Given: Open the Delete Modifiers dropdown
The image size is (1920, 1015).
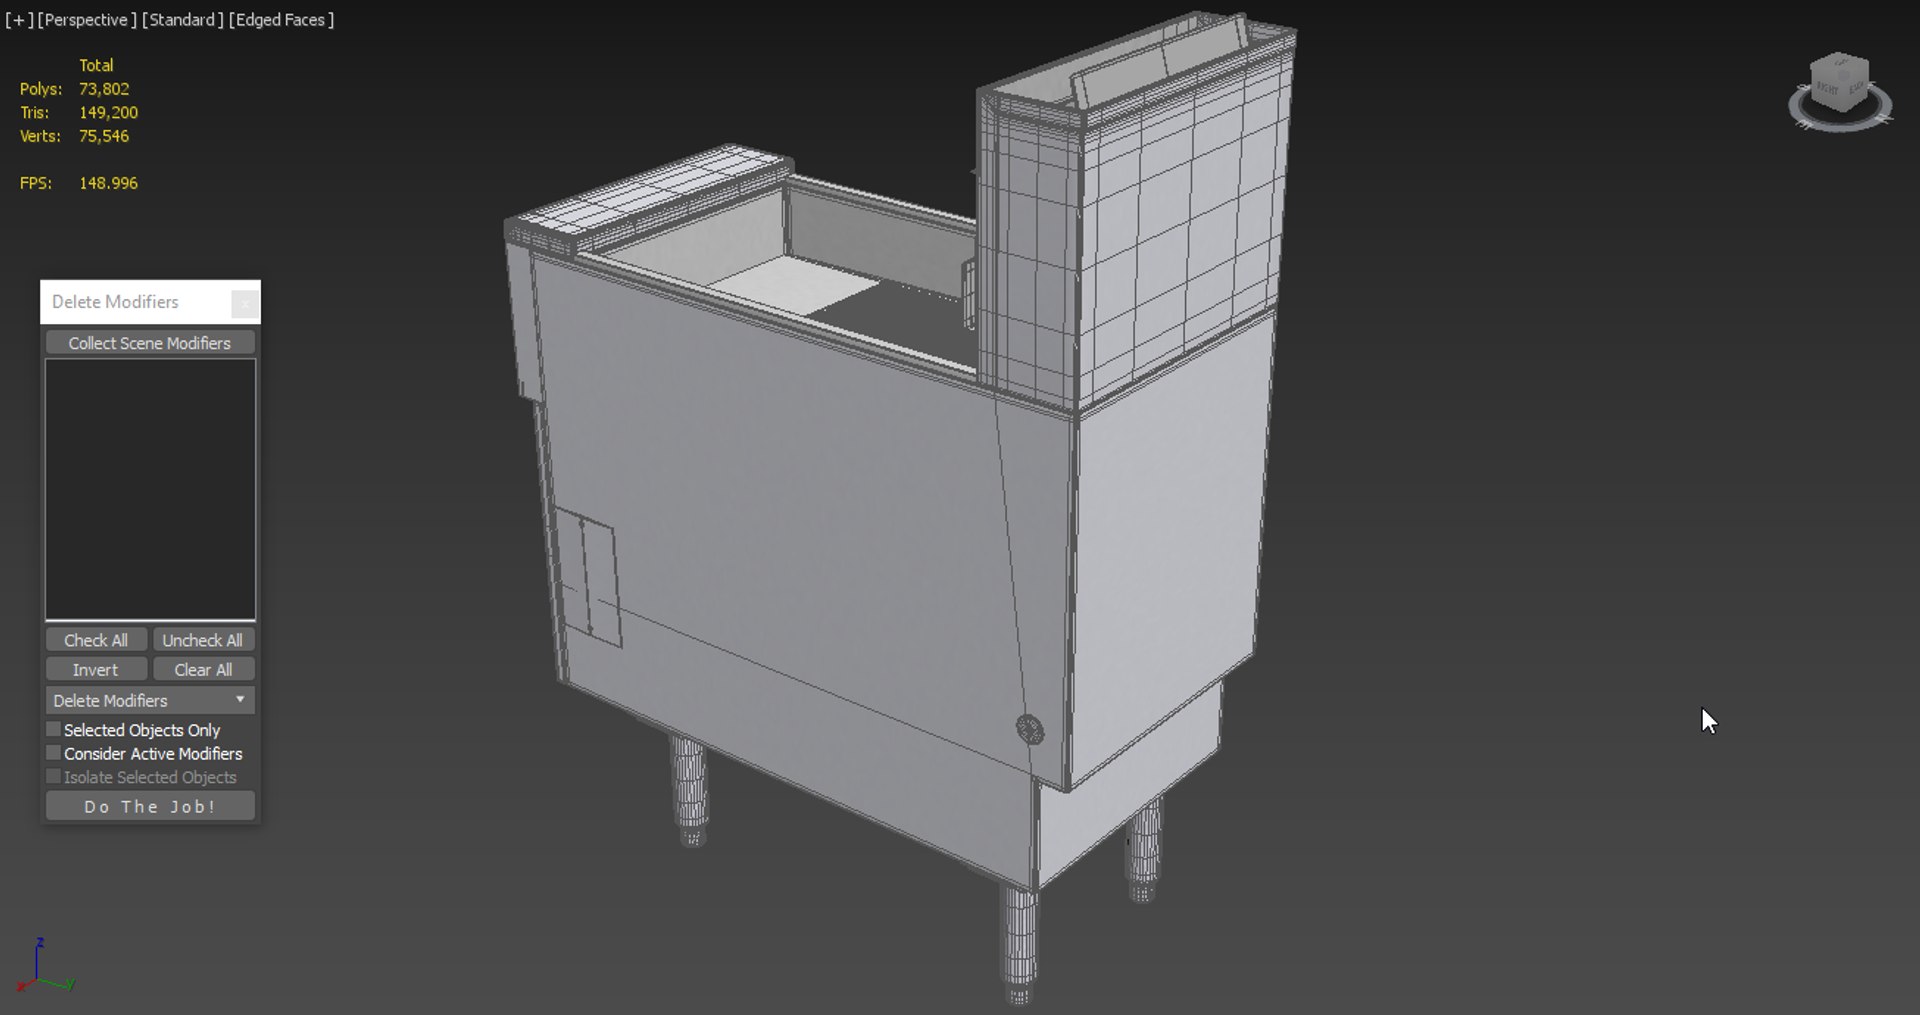Looking at the screenshot, I should pyautogui.click(x=150, y=700).
